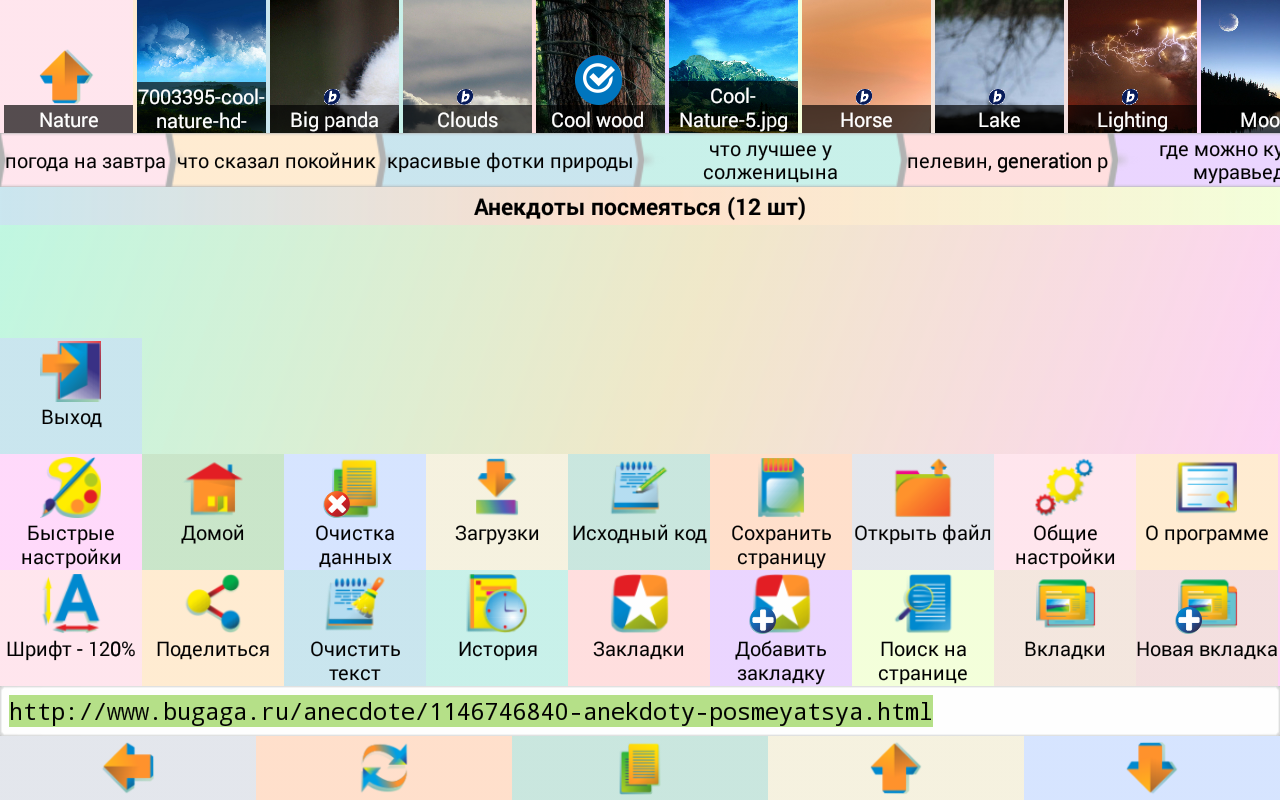The image size is (1280, 800).
Task: Jump down using bottom down-arrow
Action: click(x=1152, y=768)
